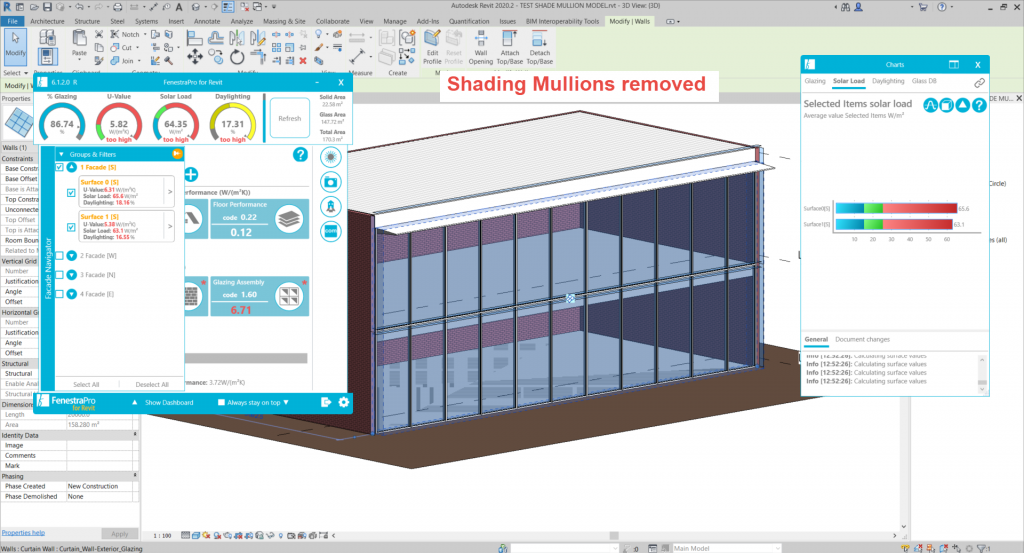Viewport: 1024px width, 553px height.
Task: Check the 4 Facade [E] checkbox
Action: click(59, 294)
